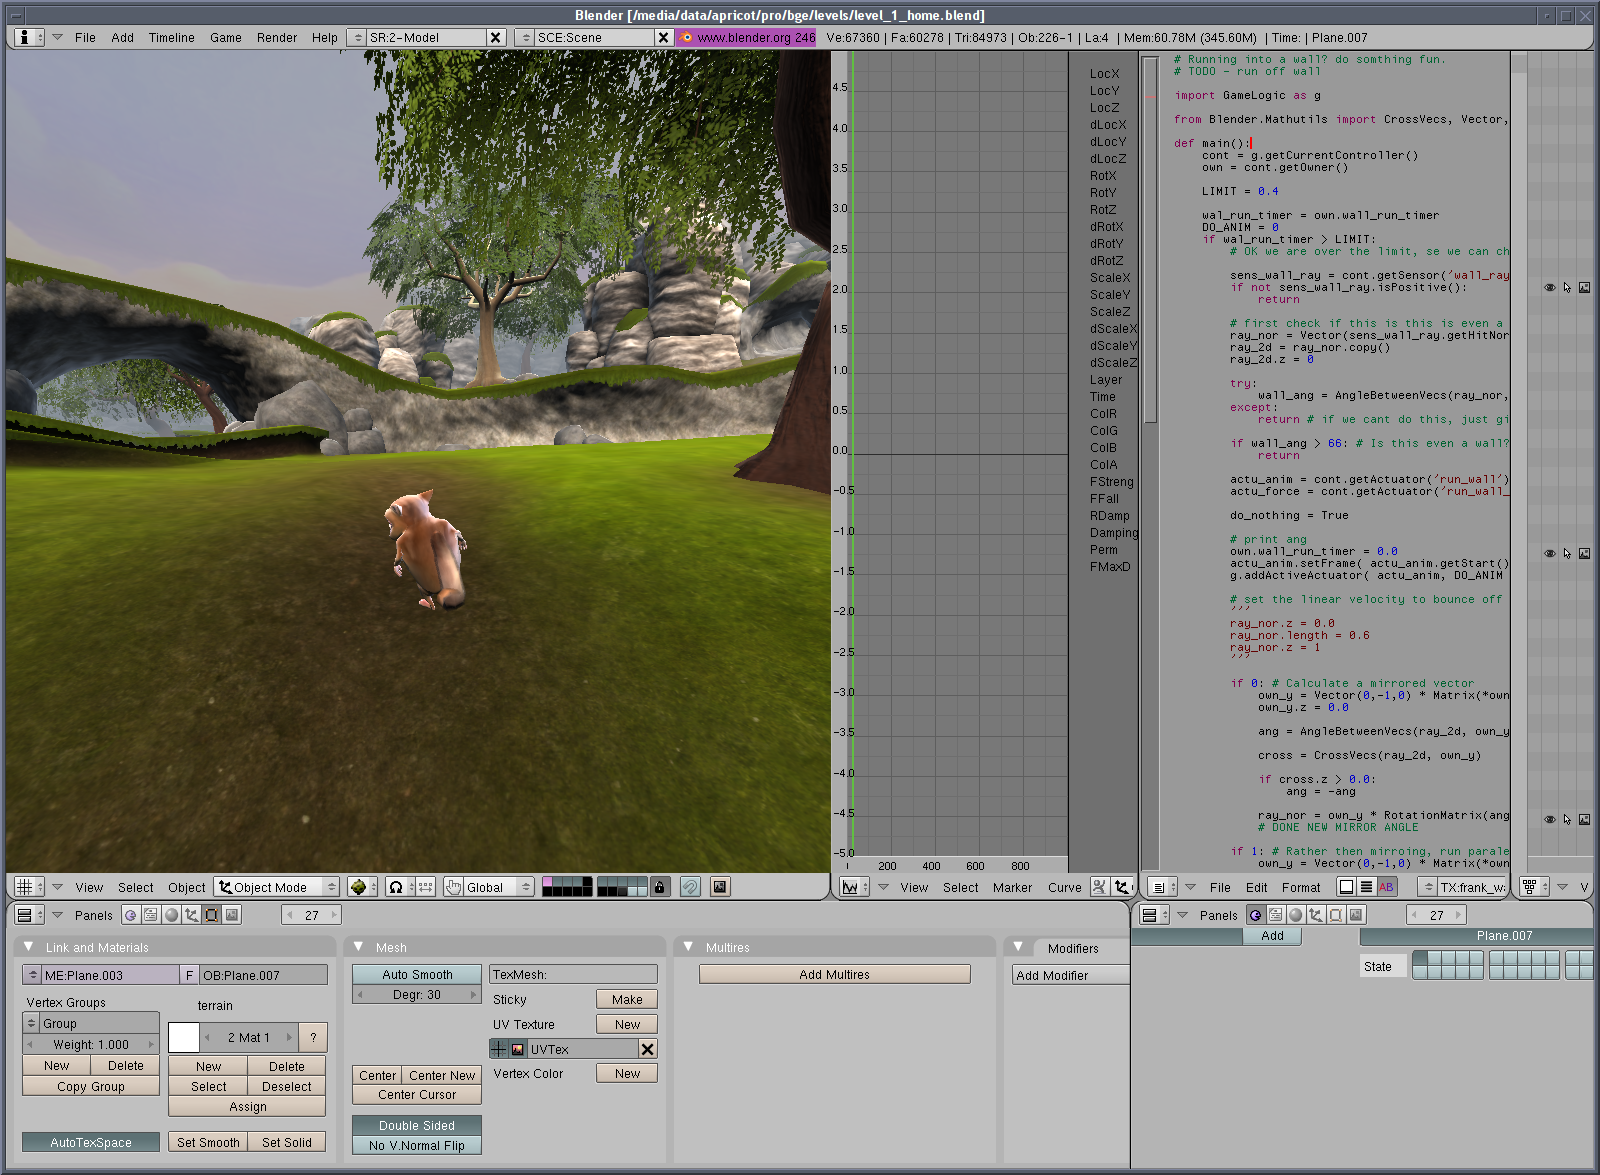Open the viewport draw type selector
The height and width of the screenshot is (1175, 1600).
(362, 887)
